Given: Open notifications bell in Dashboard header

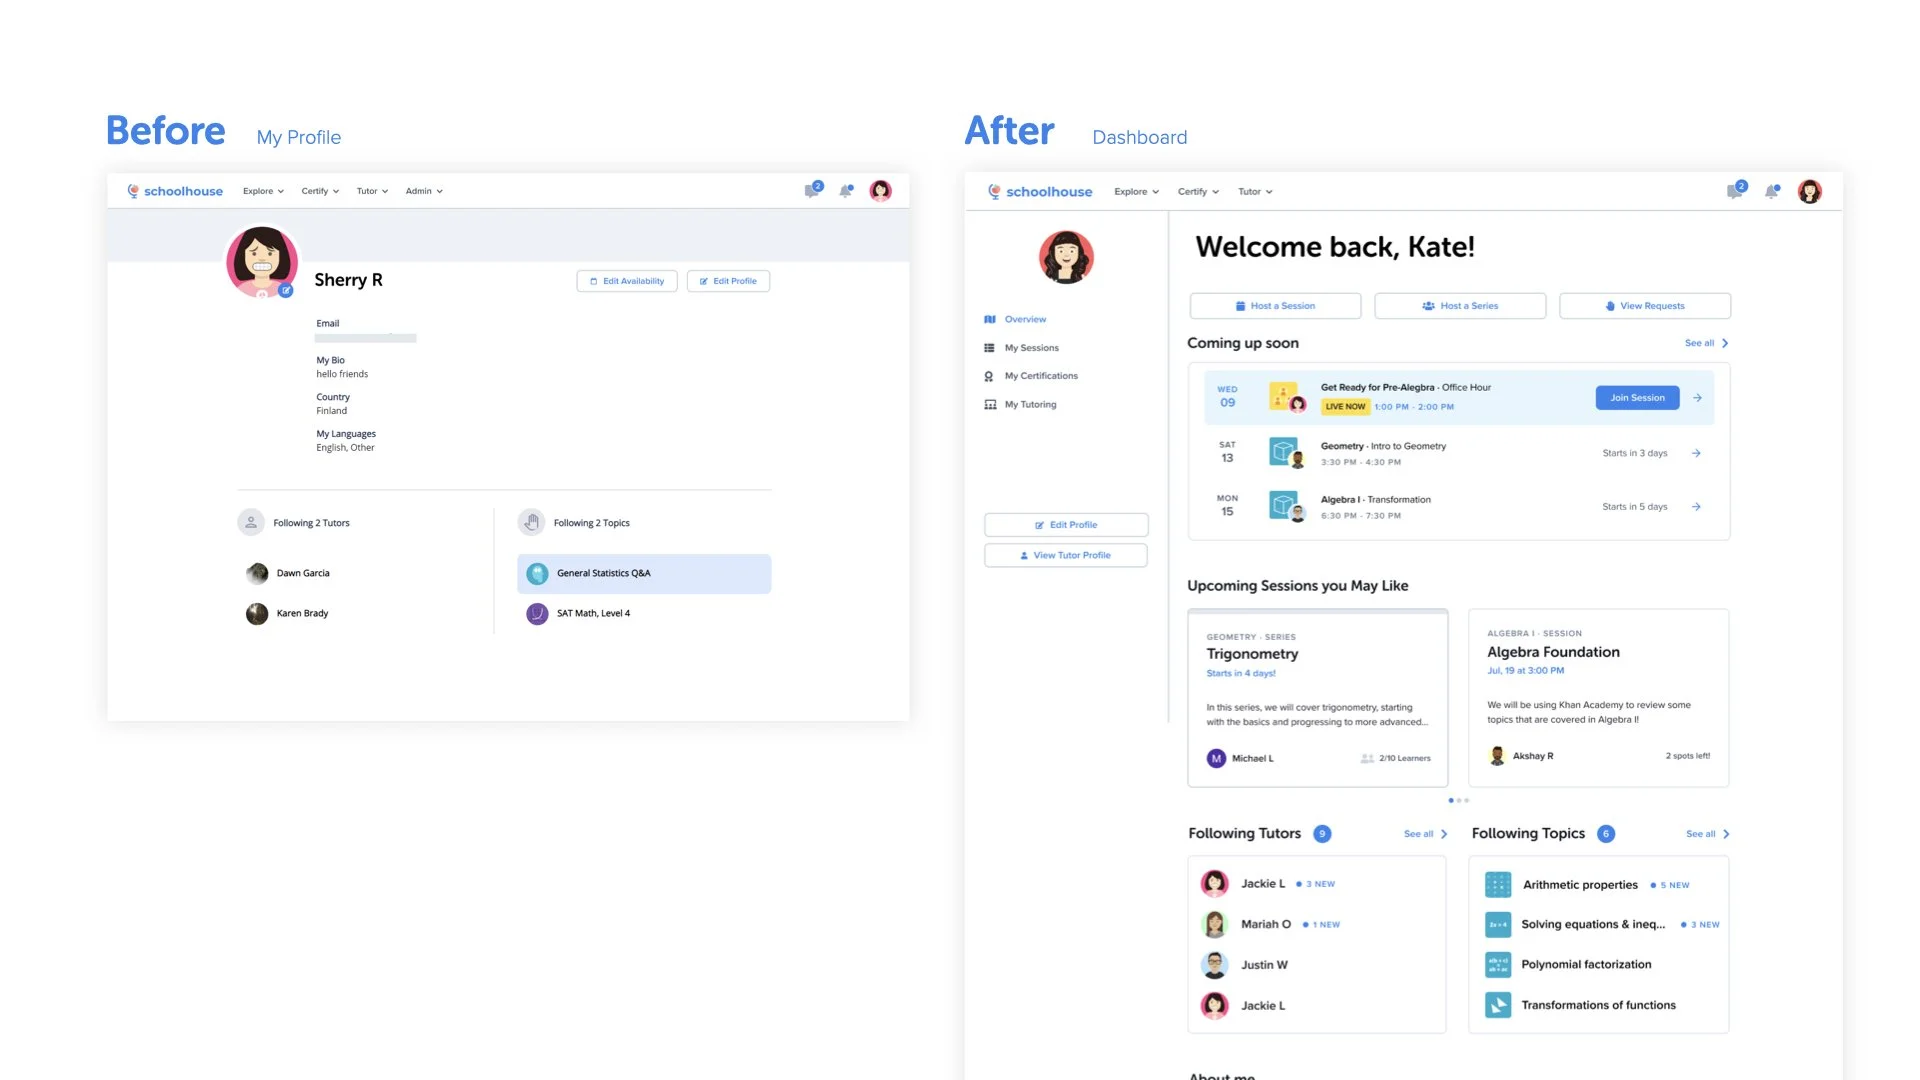Looking at the screenshot, I should tap(1771, 192).
